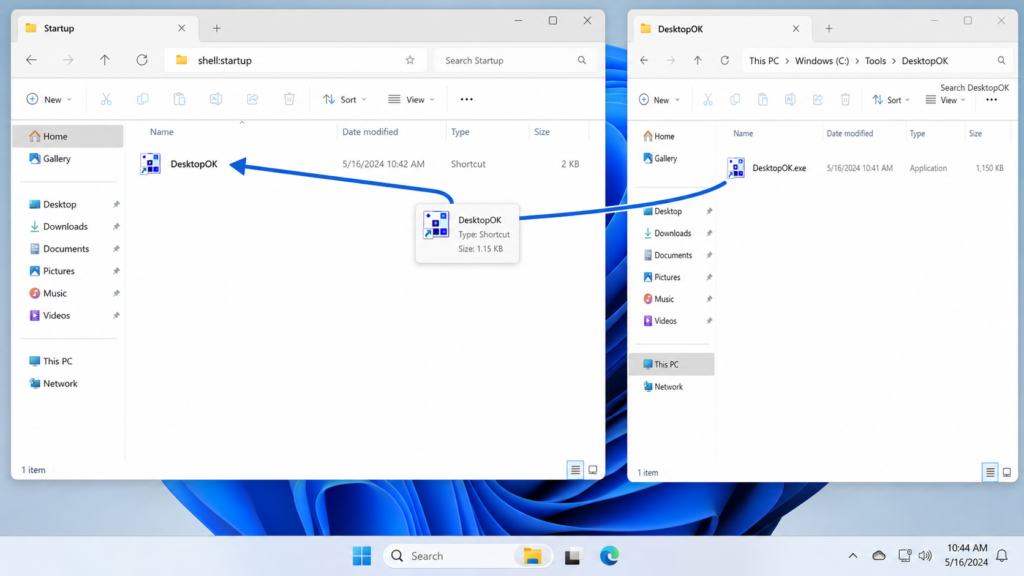This screenshot has height=576, width=1024.
Task: Open the Sort dropdown in DesktopOK window
Action: pyautogui.click(x=891, y=100)
